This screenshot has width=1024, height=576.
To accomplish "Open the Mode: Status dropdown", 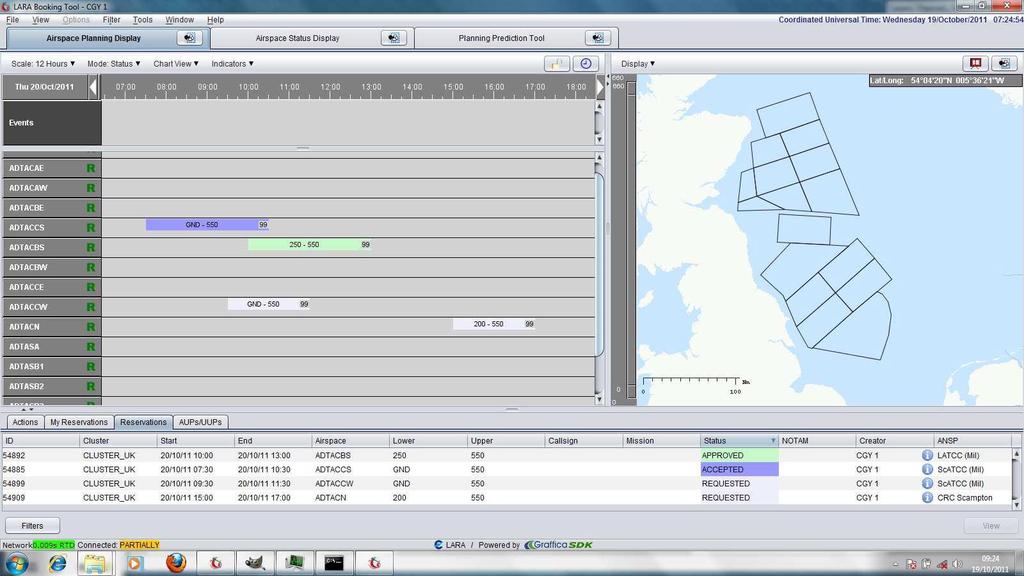I will 114,64.
